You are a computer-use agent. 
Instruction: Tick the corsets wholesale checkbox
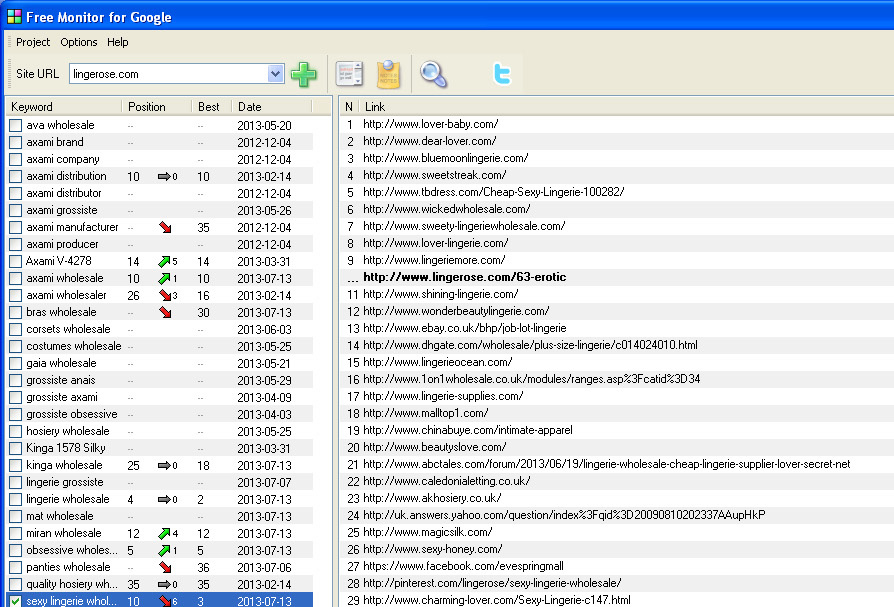pyautogui.click(x=16, y=329)
